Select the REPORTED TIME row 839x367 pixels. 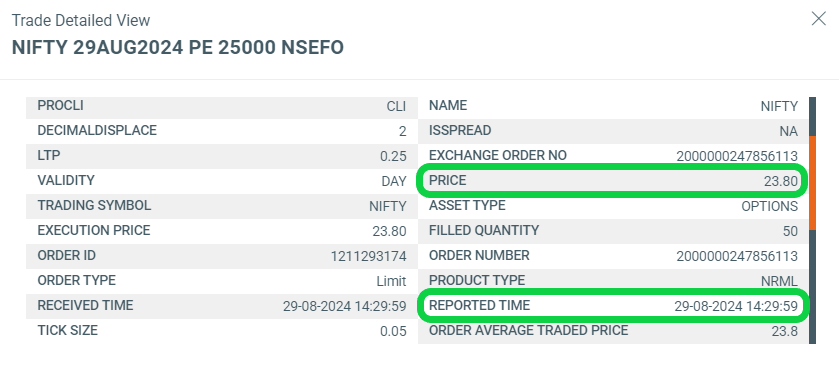(613, 306)
